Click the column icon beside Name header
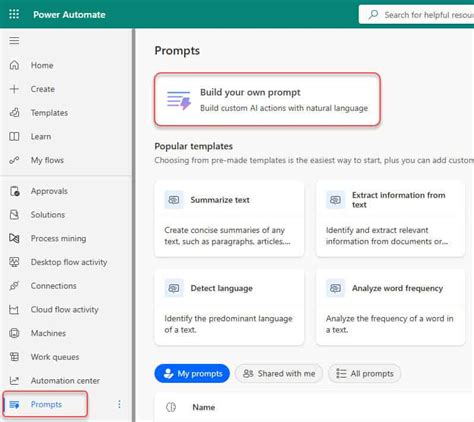474x422 pixels. [x=171, y=407]
